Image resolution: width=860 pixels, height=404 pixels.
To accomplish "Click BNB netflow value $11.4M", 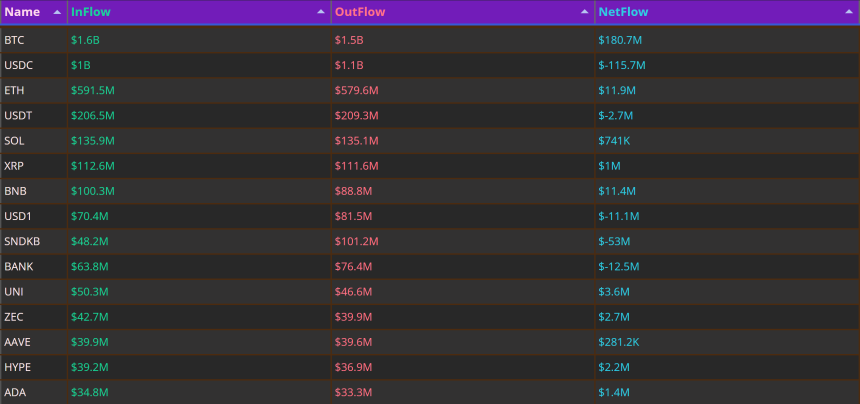I will [618, 191].
